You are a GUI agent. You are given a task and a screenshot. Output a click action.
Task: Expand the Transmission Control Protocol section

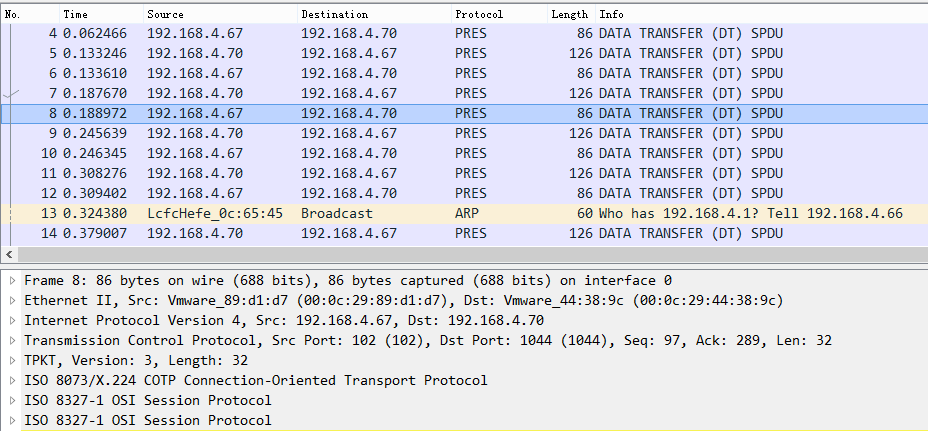(13, 341)
